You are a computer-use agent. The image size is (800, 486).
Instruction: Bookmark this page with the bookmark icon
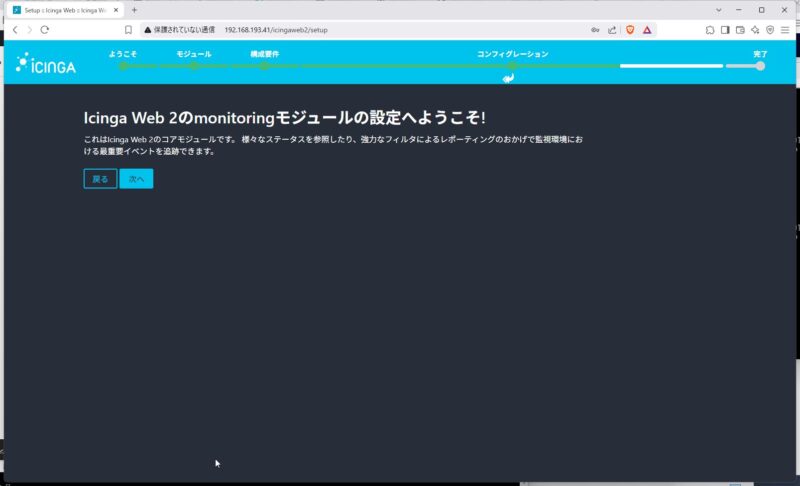[x=128, y=30]
